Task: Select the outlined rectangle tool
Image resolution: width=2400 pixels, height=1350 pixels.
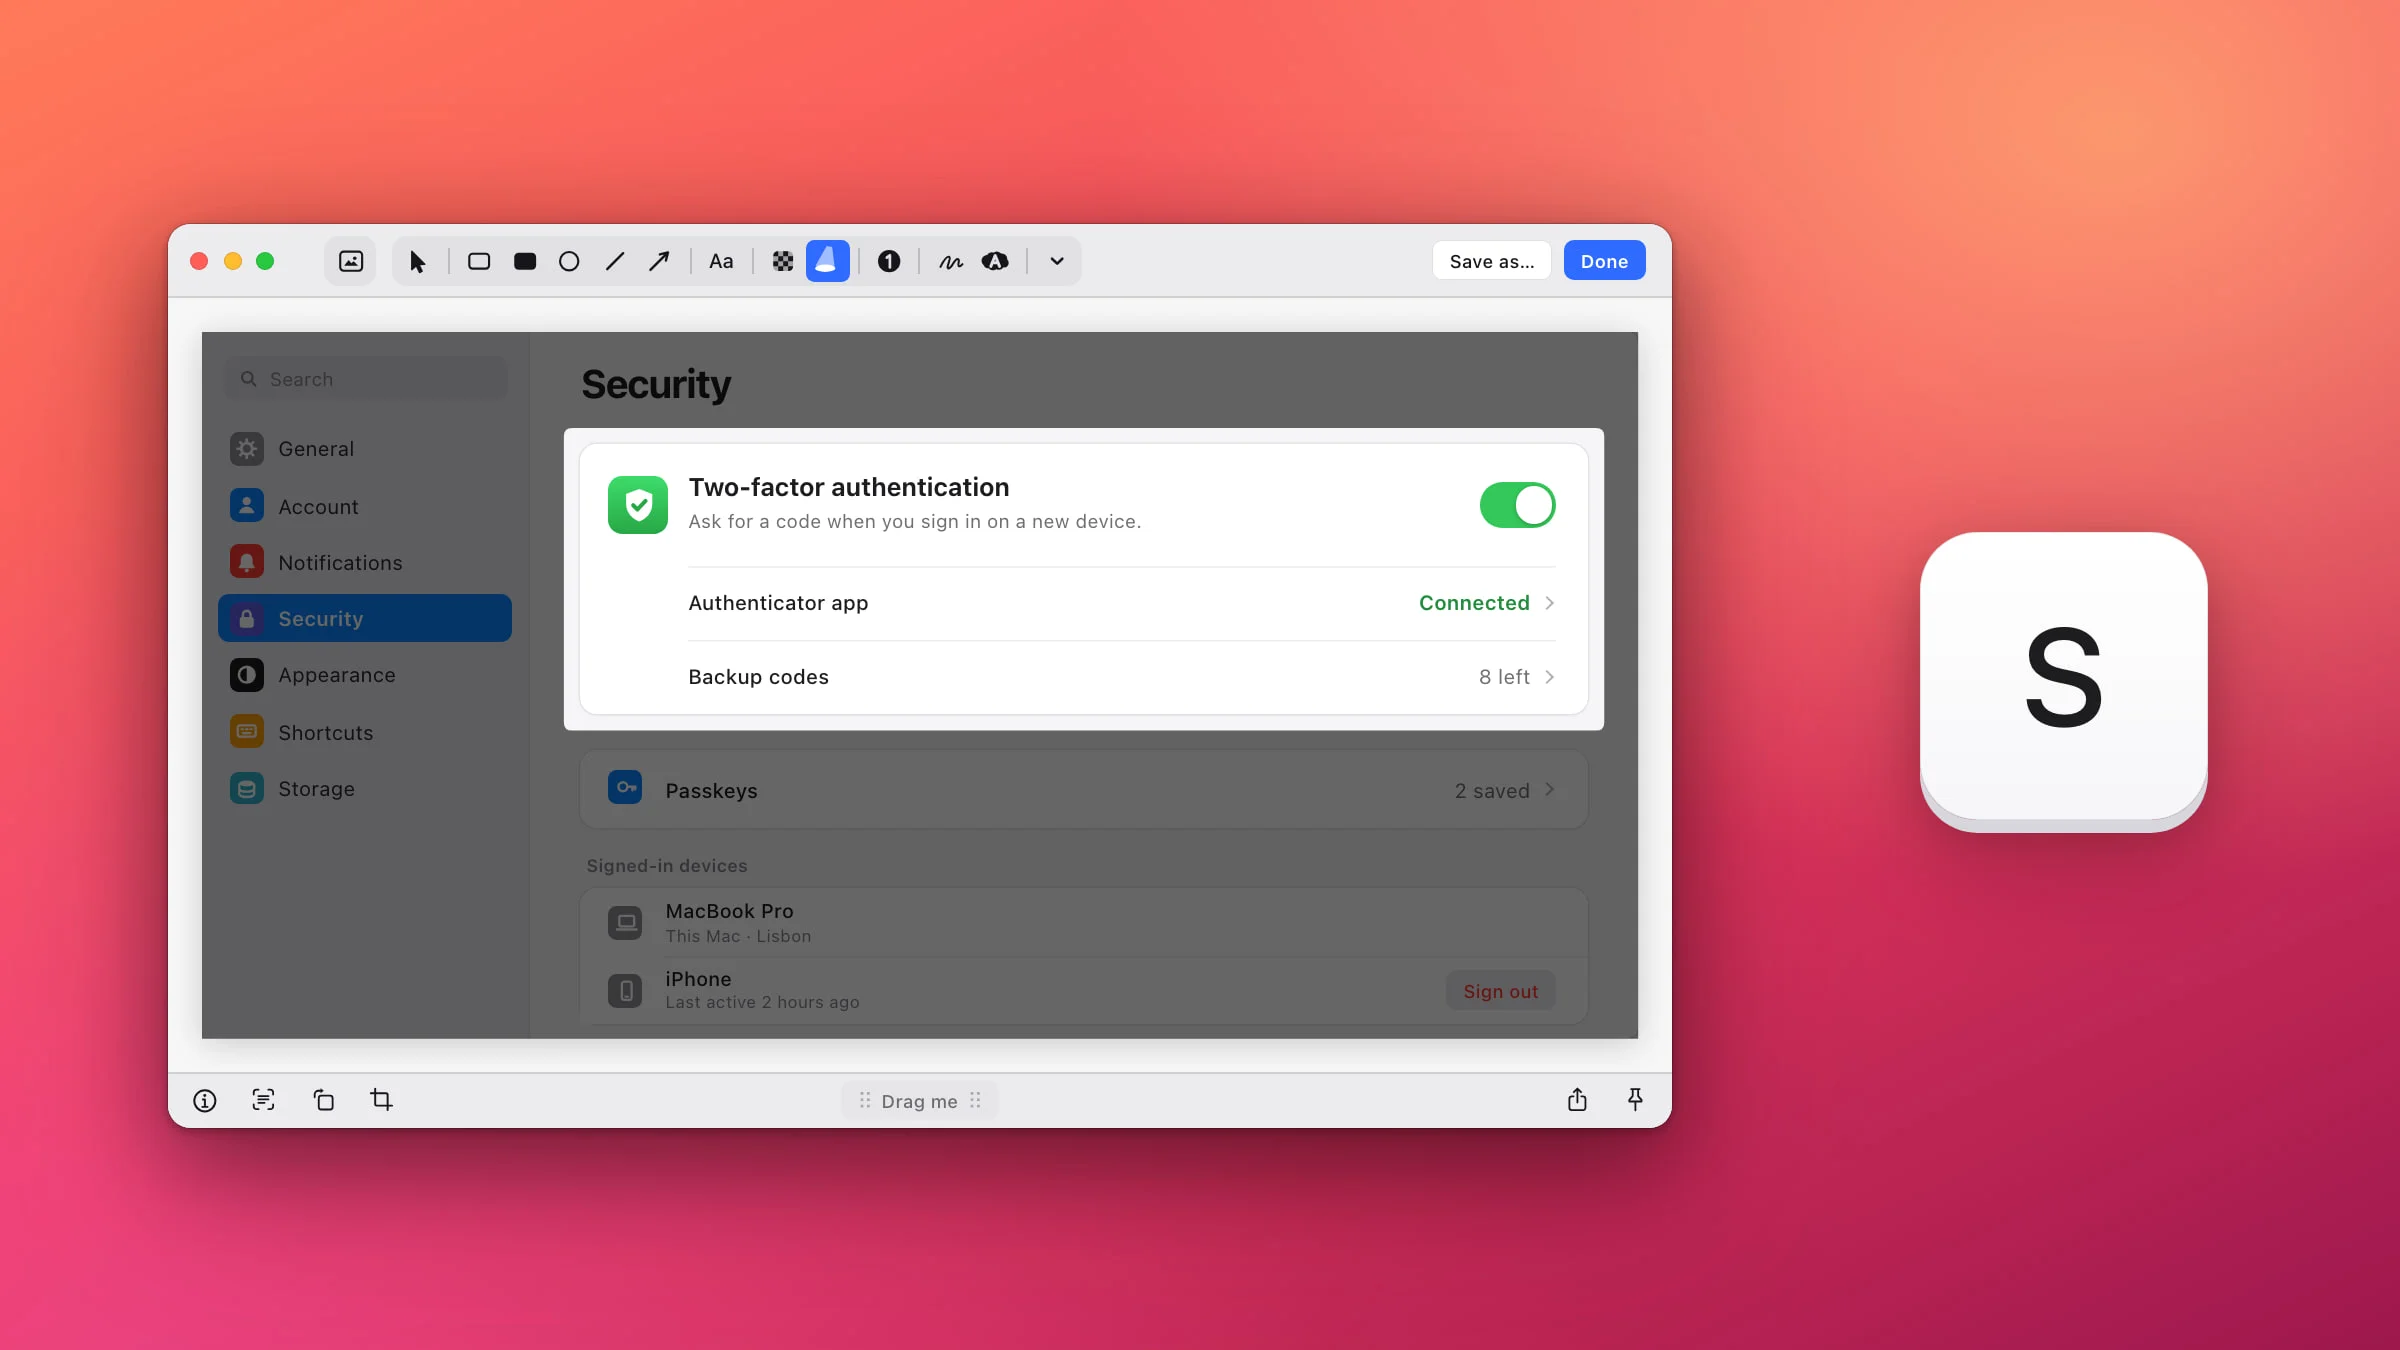Action: pos(479,261)
